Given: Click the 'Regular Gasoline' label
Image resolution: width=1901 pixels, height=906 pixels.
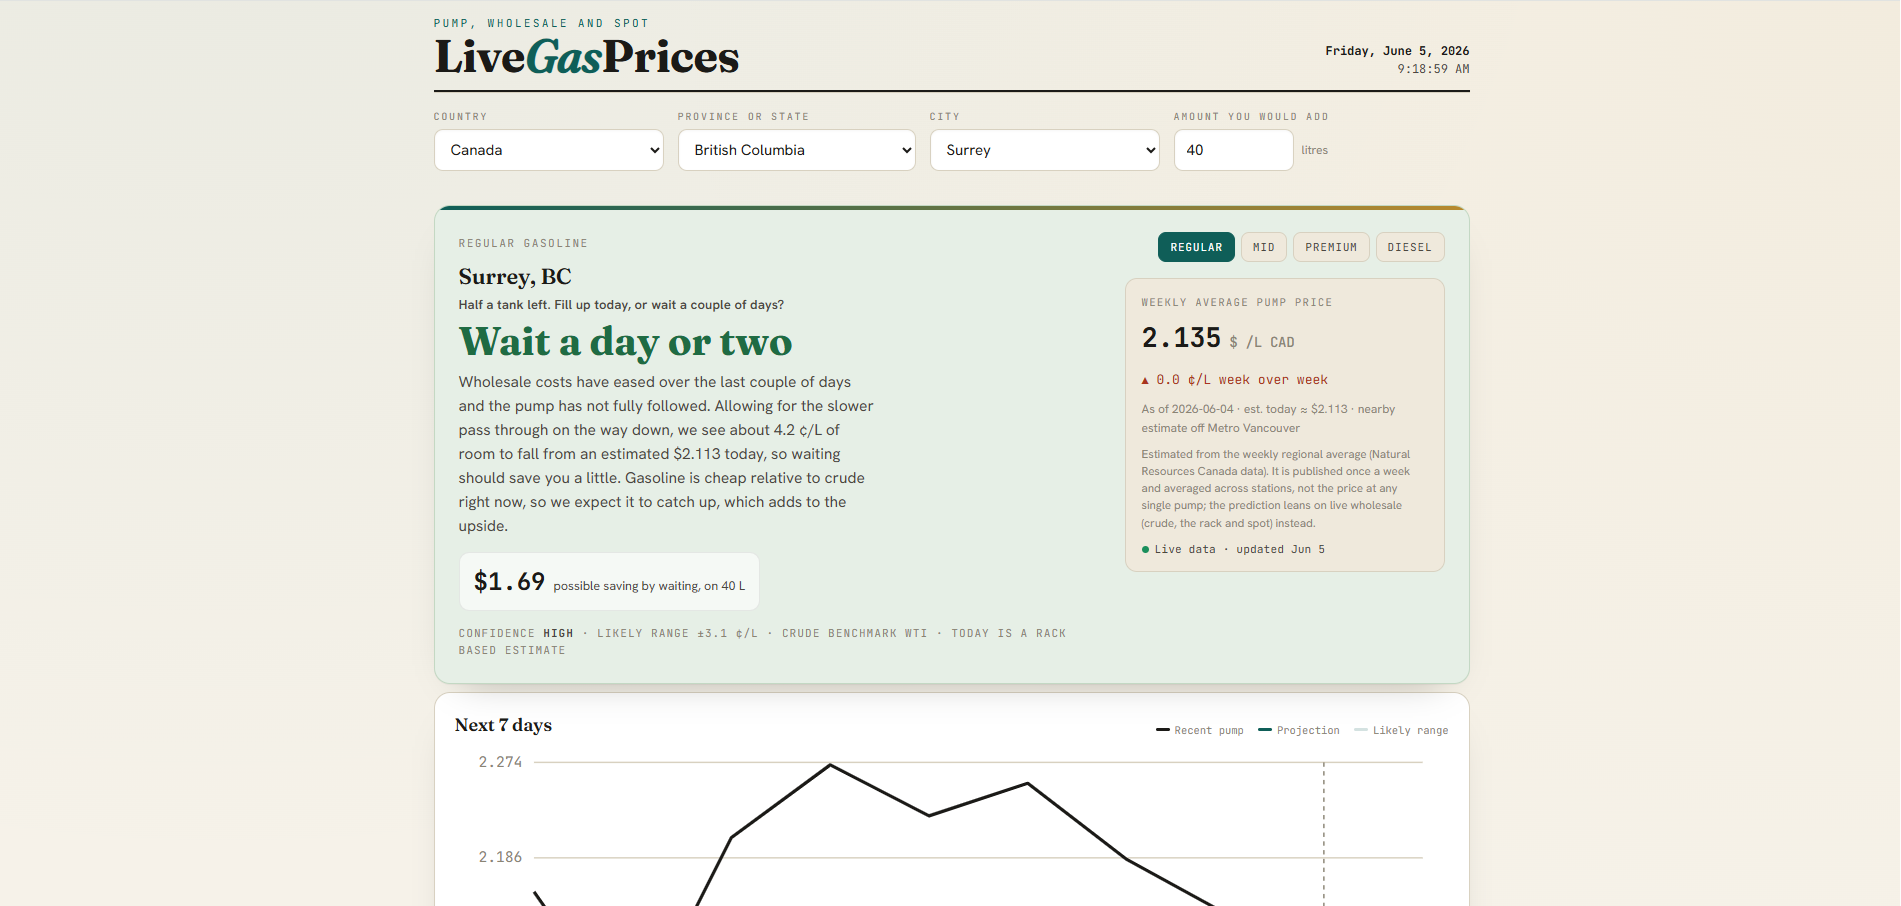Looking at the screenshot, I should 523,244.
